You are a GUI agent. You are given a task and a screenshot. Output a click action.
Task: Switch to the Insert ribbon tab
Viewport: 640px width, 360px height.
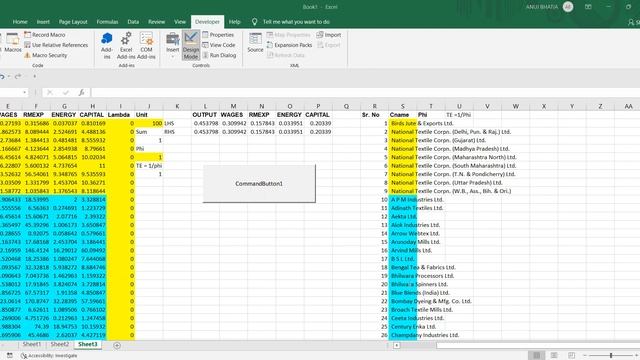(43, 22)
